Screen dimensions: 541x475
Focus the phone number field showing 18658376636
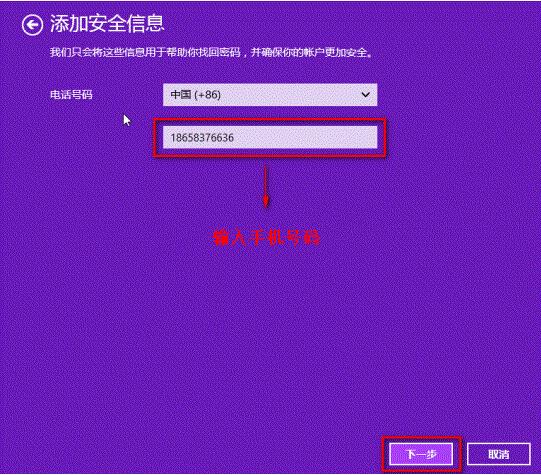tap(270, 137)
